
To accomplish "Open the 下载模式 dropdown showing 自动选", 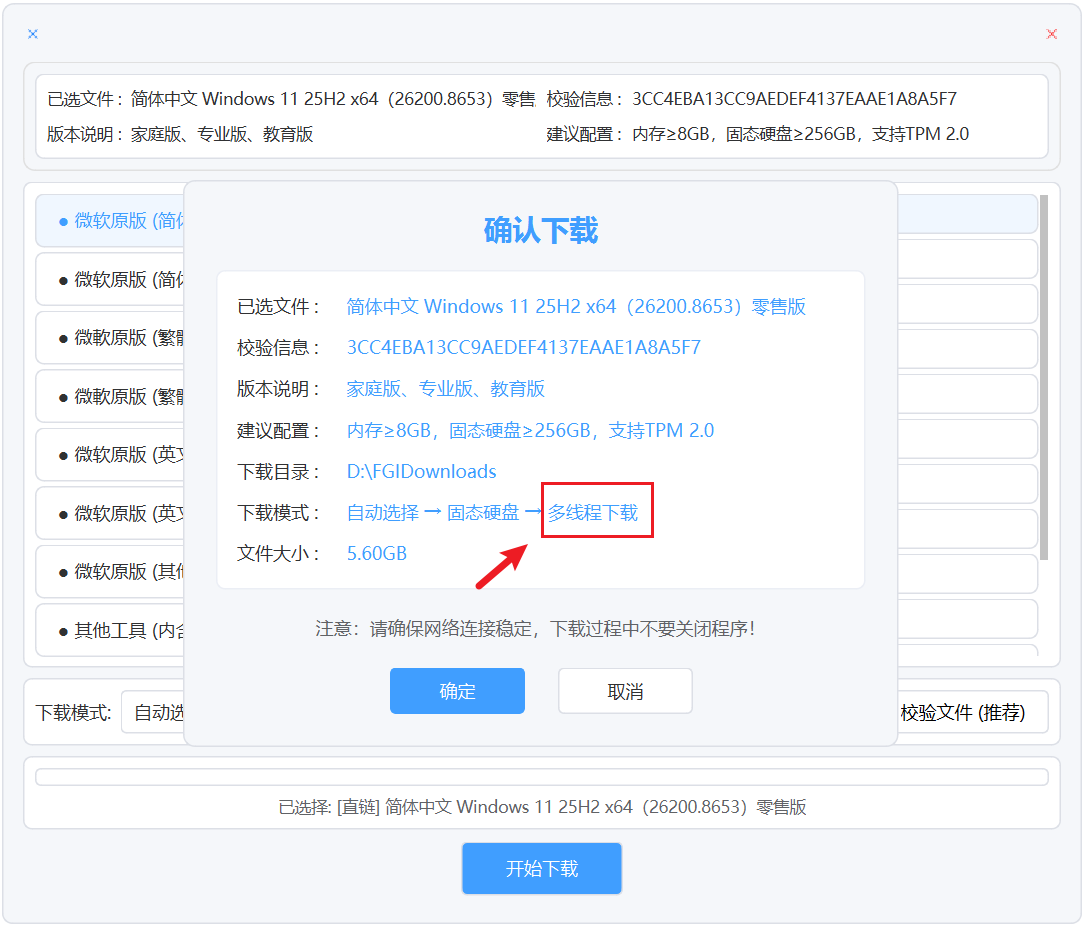I will 153,712.
